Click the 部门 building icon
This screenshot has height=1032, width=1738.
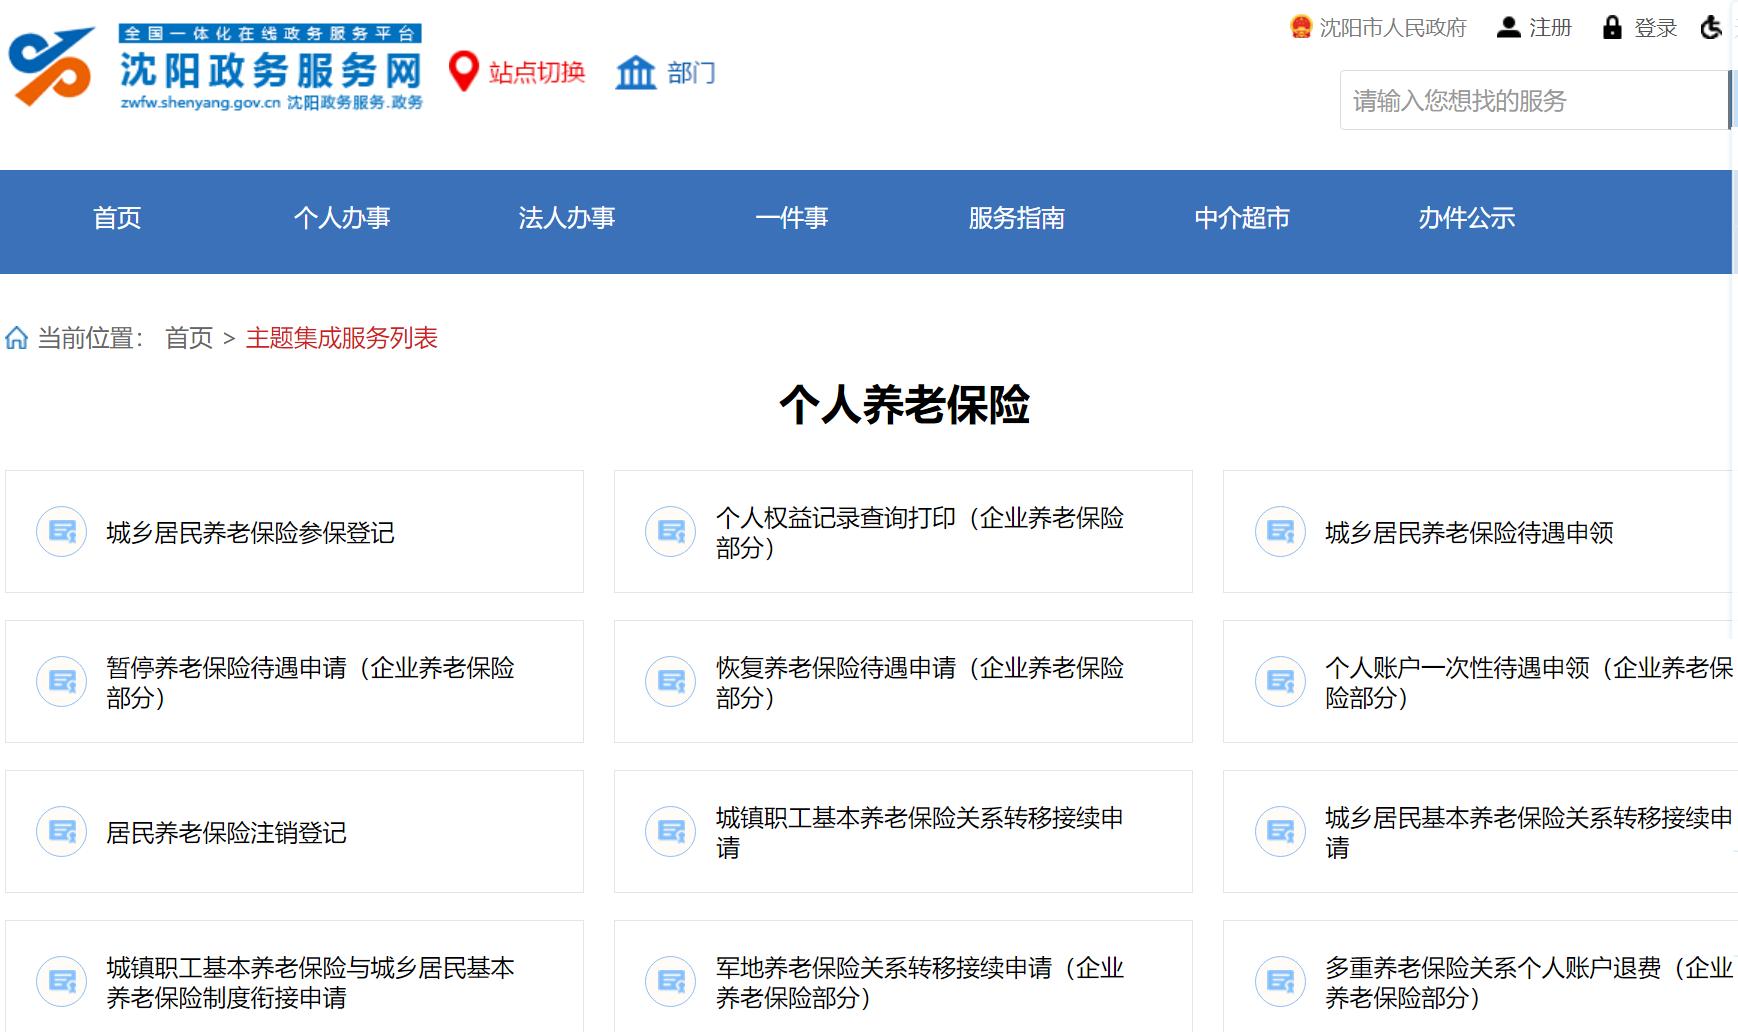[x=637, y=73]
